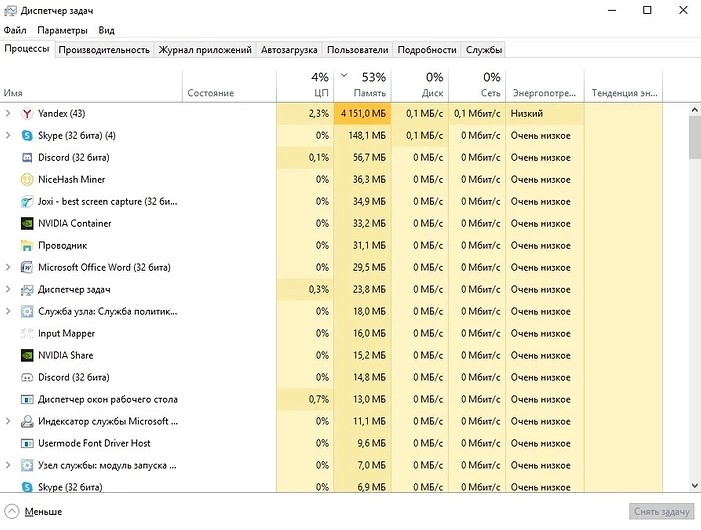This screenshot has height=530, width=701.
Task: Click the NVIDIA Share process icon
Action: [27, 355]
